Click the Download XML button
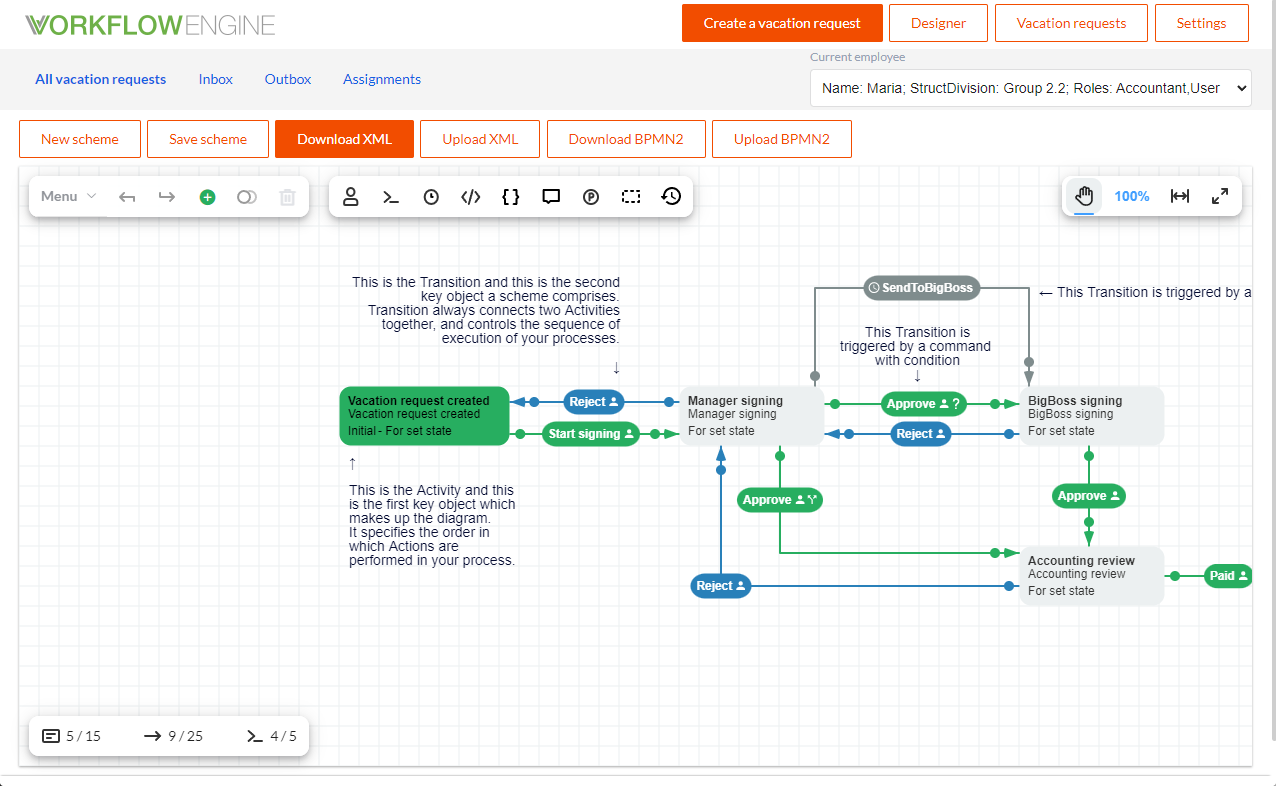 (x=344, y=139)
